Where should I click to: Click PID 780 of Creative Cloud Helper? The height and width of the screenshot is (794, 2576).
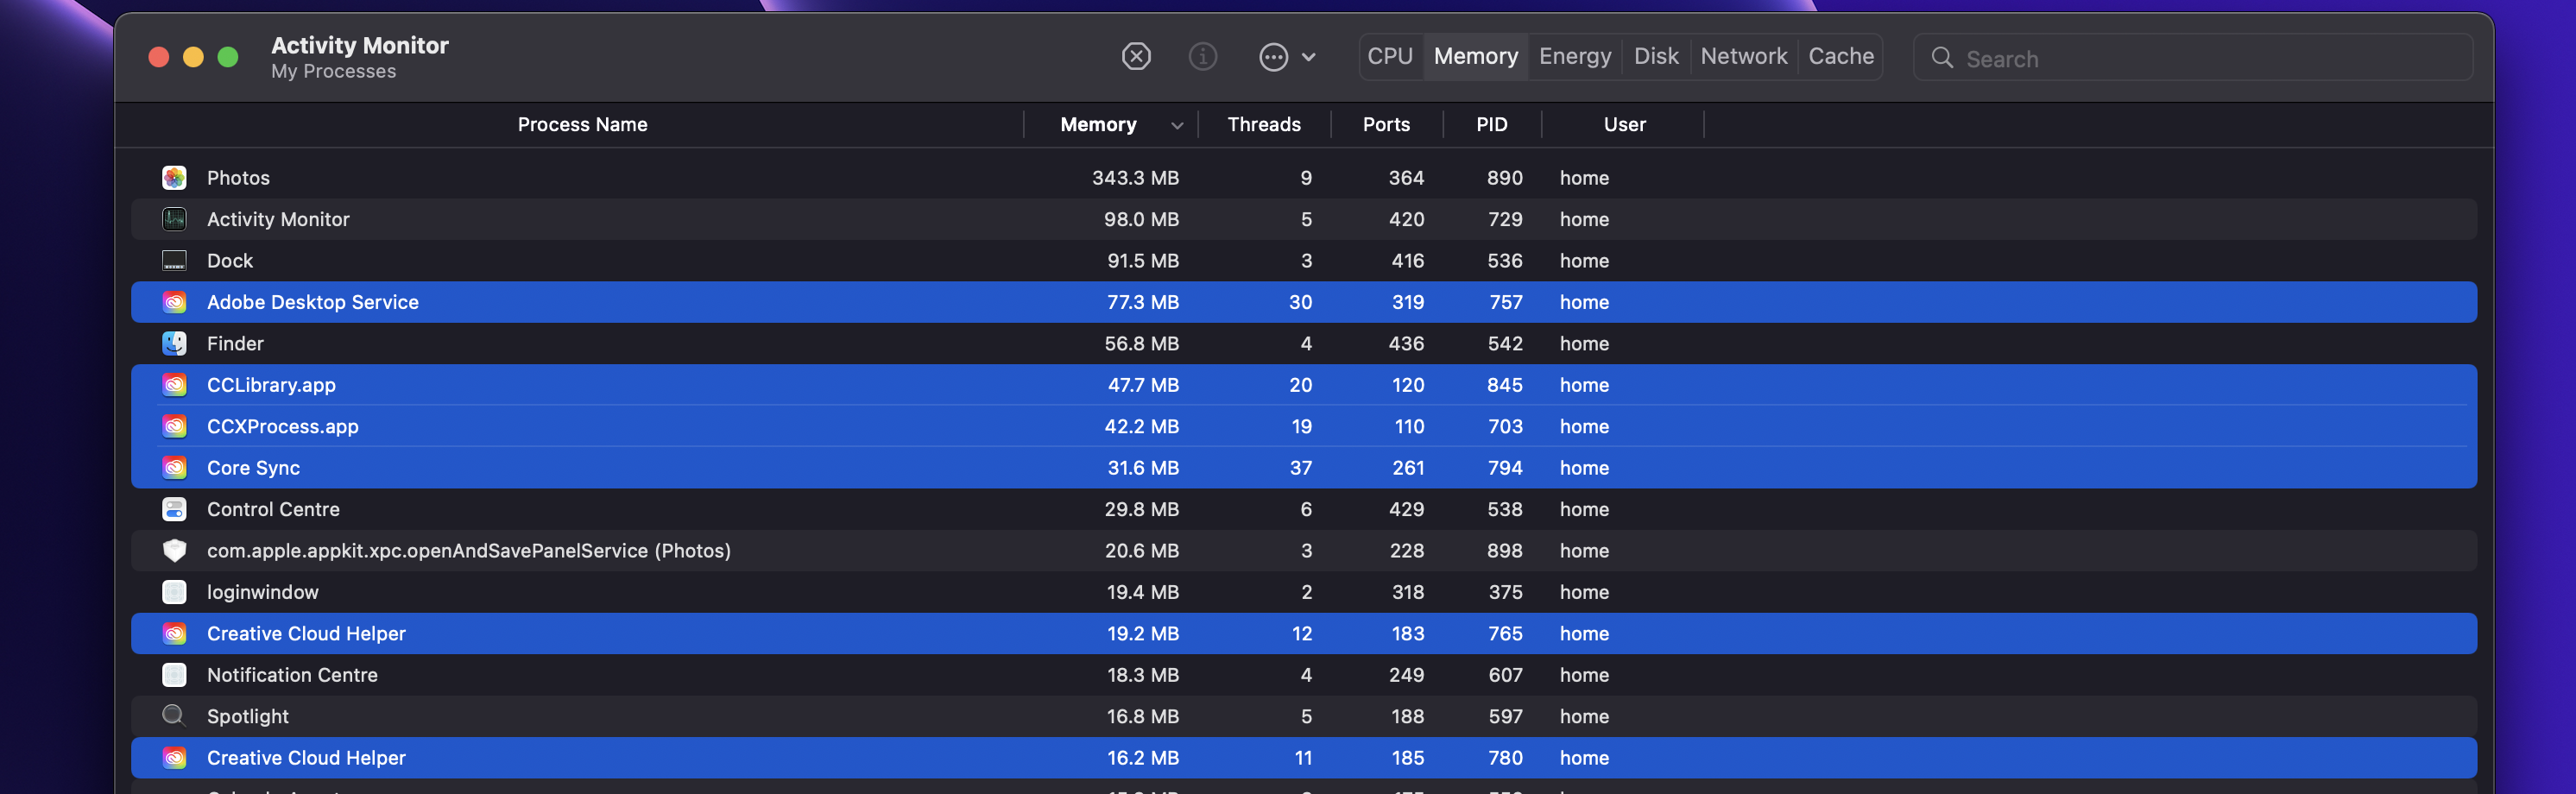click(x=1504, y=759)
